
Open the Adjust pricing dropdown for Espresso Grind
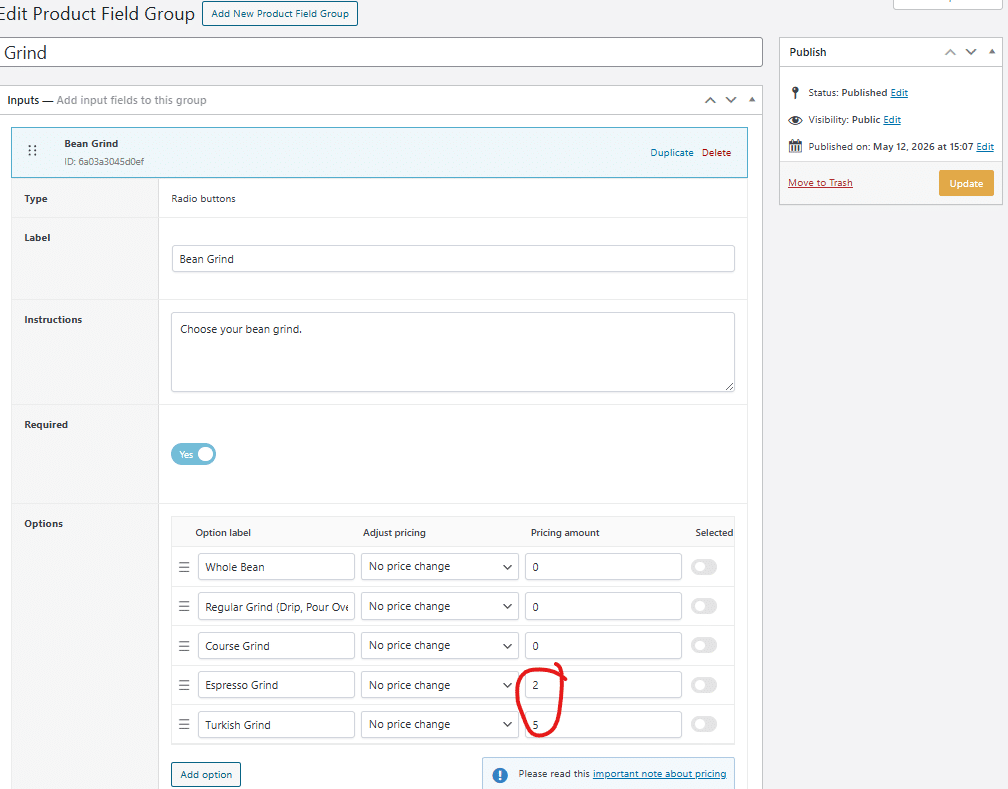pyautogui.click(x=440, y=685)
